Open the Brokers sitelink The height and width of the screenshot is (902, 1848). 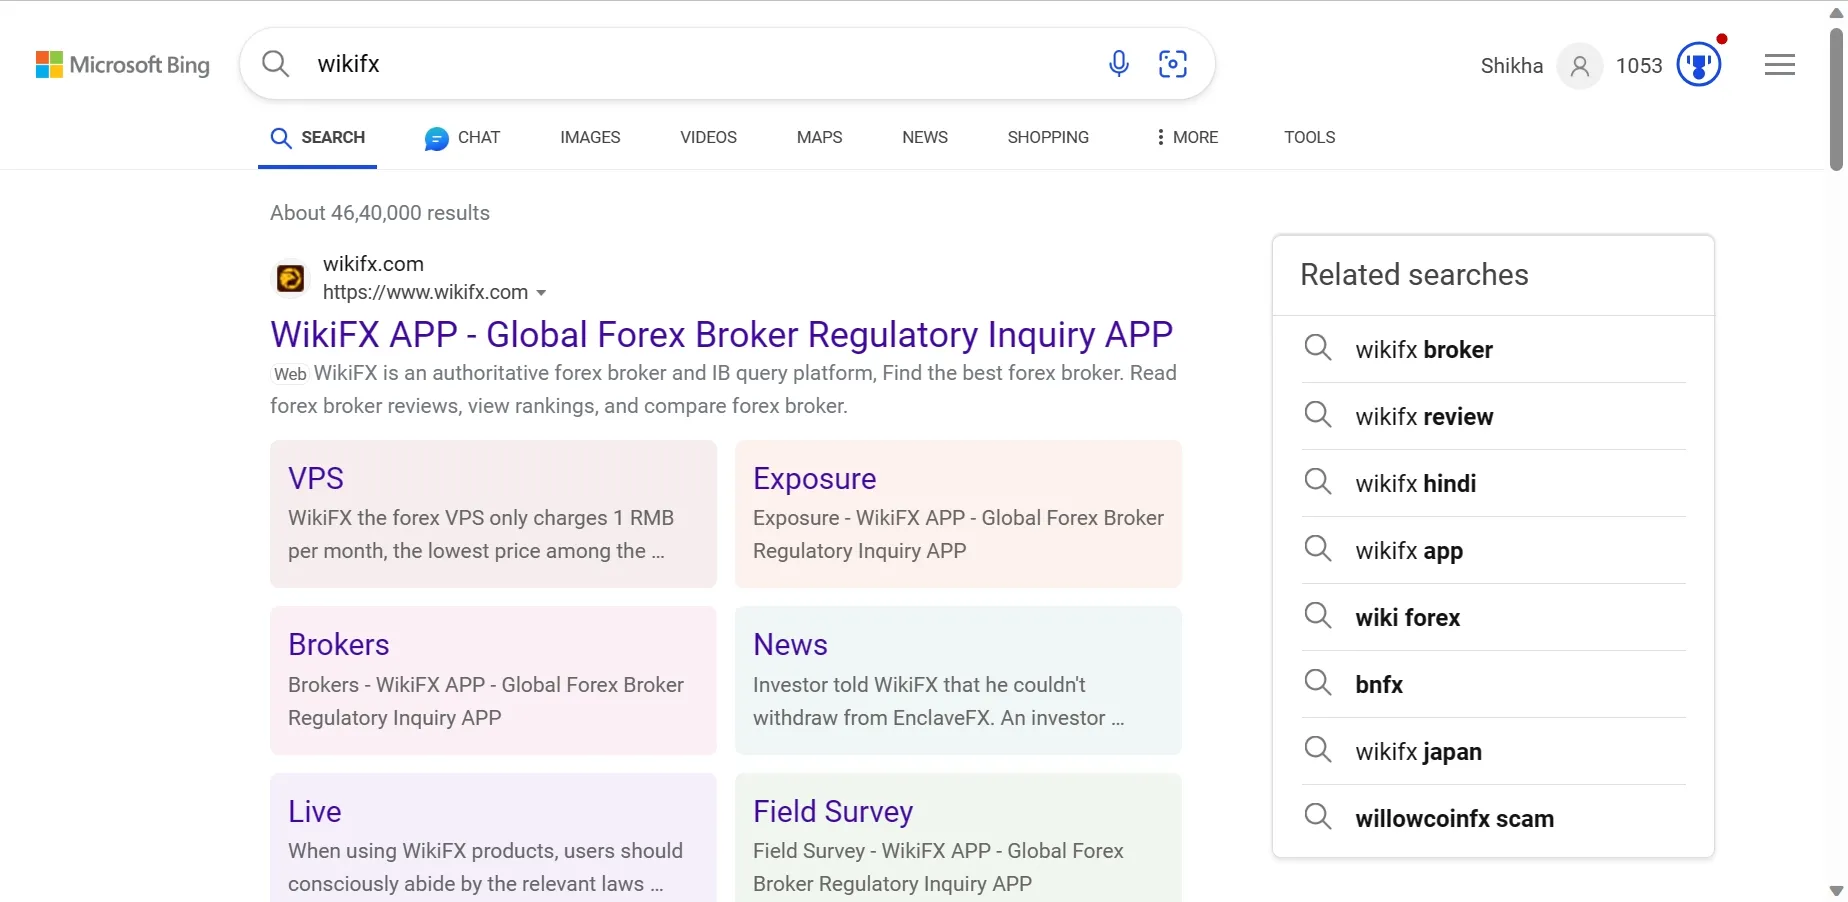point(339,645)
